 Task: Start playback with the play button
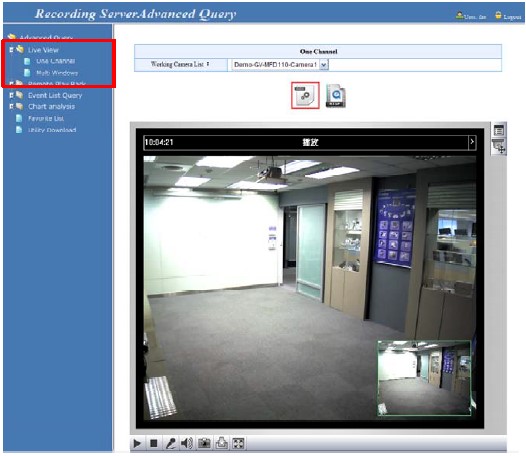click(x=137, y=444)
